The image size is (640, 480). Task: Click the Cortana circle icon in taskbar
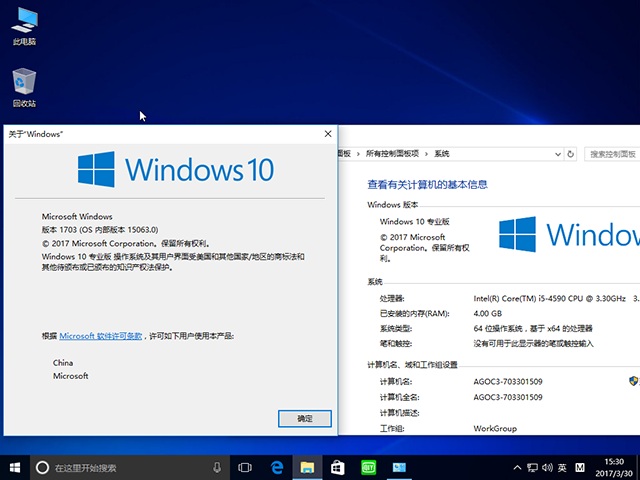click(x=42, y=467)
